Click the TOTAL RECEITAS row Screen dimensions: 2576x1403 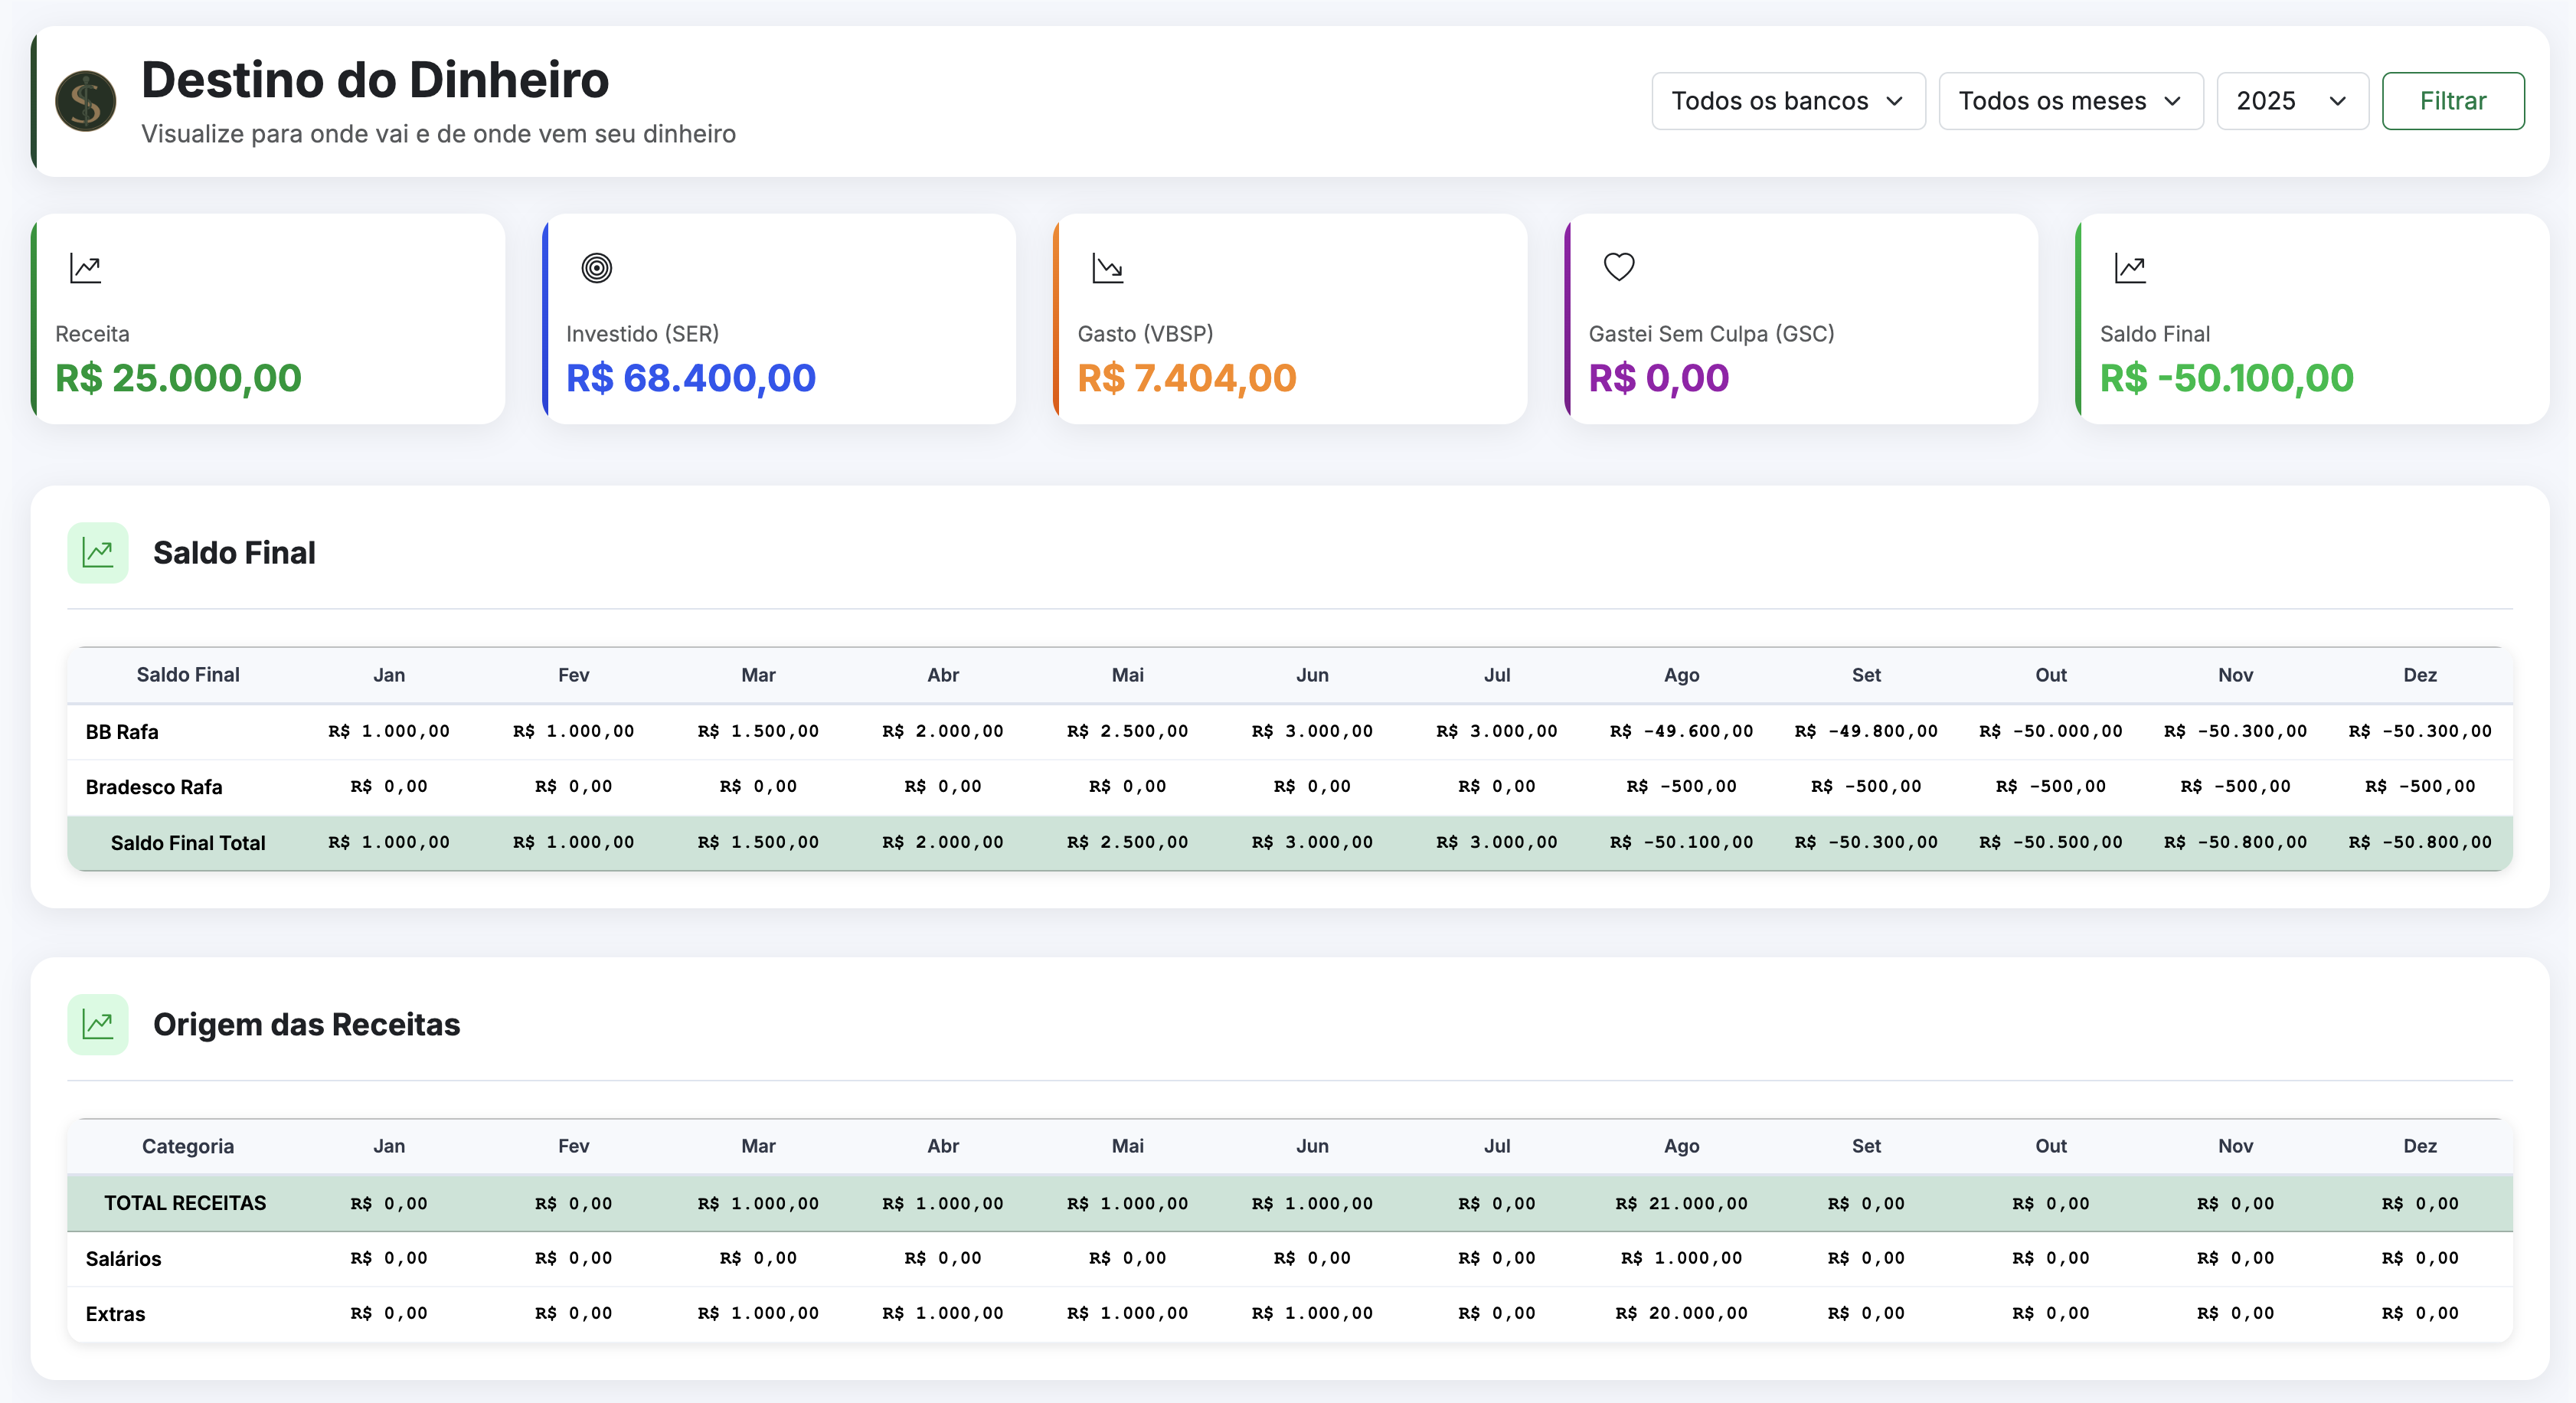[186, 1203]
